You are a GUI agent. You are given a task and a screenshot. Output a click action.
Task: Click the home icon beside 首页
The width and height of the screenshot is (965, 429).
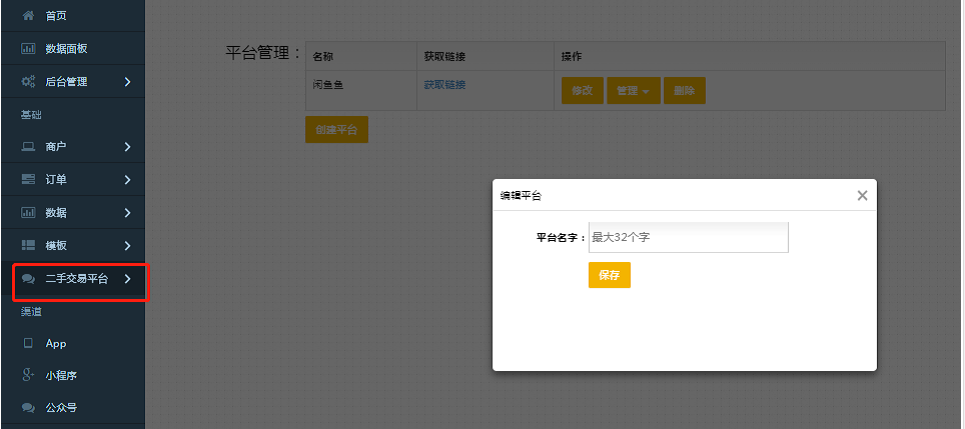(x=28, y=16)
